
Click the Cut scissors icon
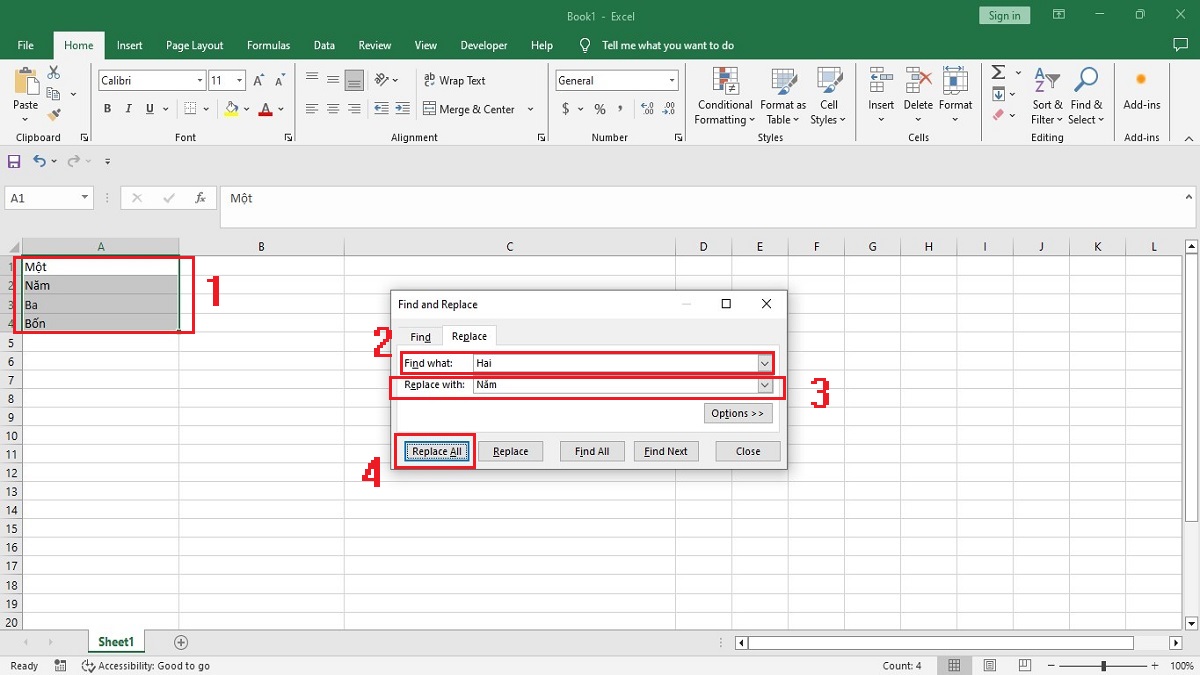pyautogui.click(x=54, y=73)
